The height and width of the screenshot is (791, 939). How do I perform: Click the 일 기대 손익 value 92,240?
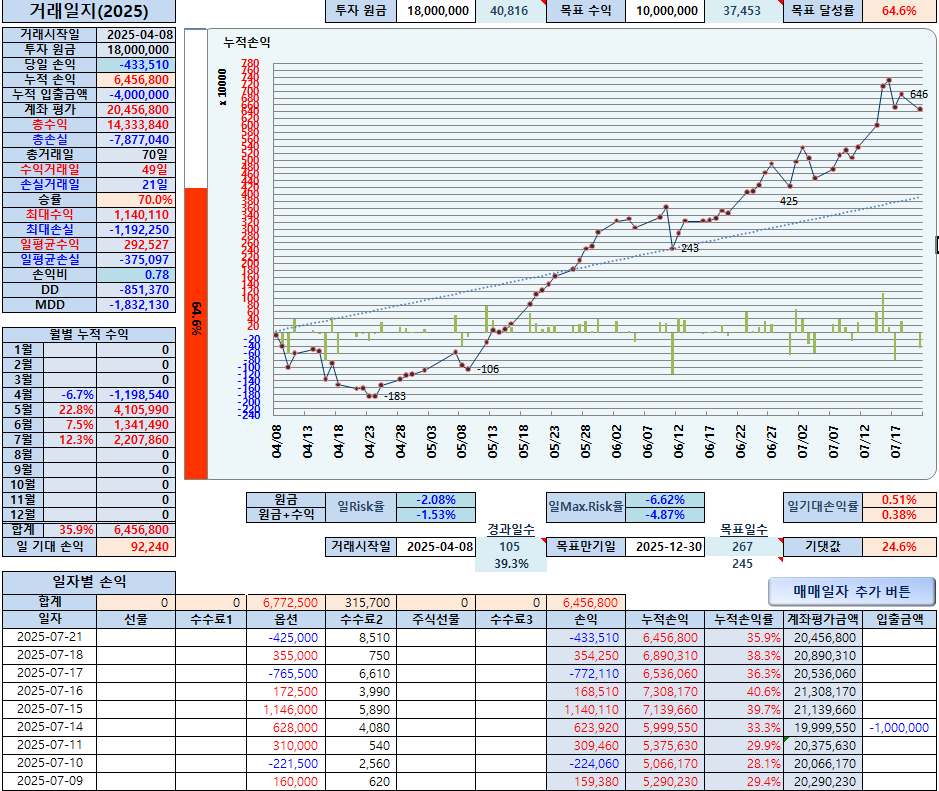coord(136,546)
